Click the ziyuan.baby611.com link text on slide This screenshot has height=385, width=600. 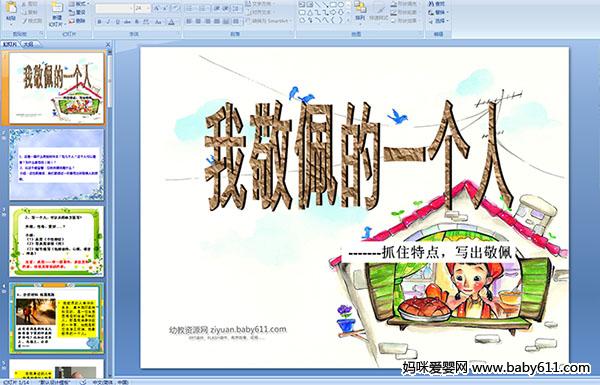248,330
